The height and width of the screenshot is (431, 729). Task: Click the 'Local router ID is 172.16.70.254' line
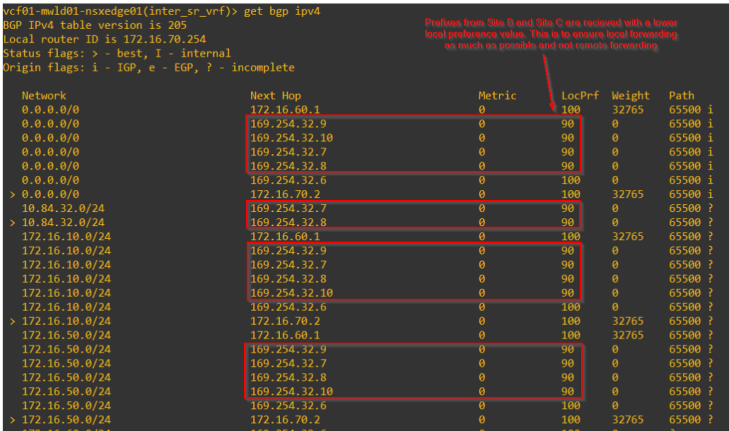point(105,39)
